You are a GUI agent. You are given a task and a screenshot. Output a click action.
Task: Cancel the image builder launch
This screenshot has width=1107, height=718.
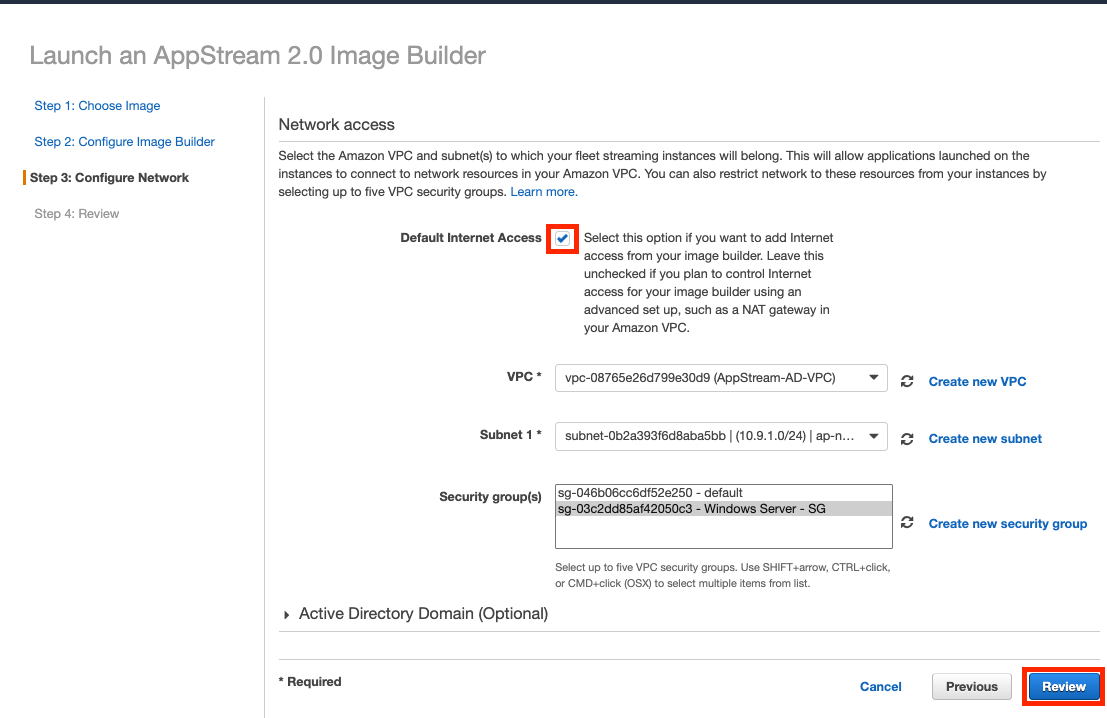[880, 686]
